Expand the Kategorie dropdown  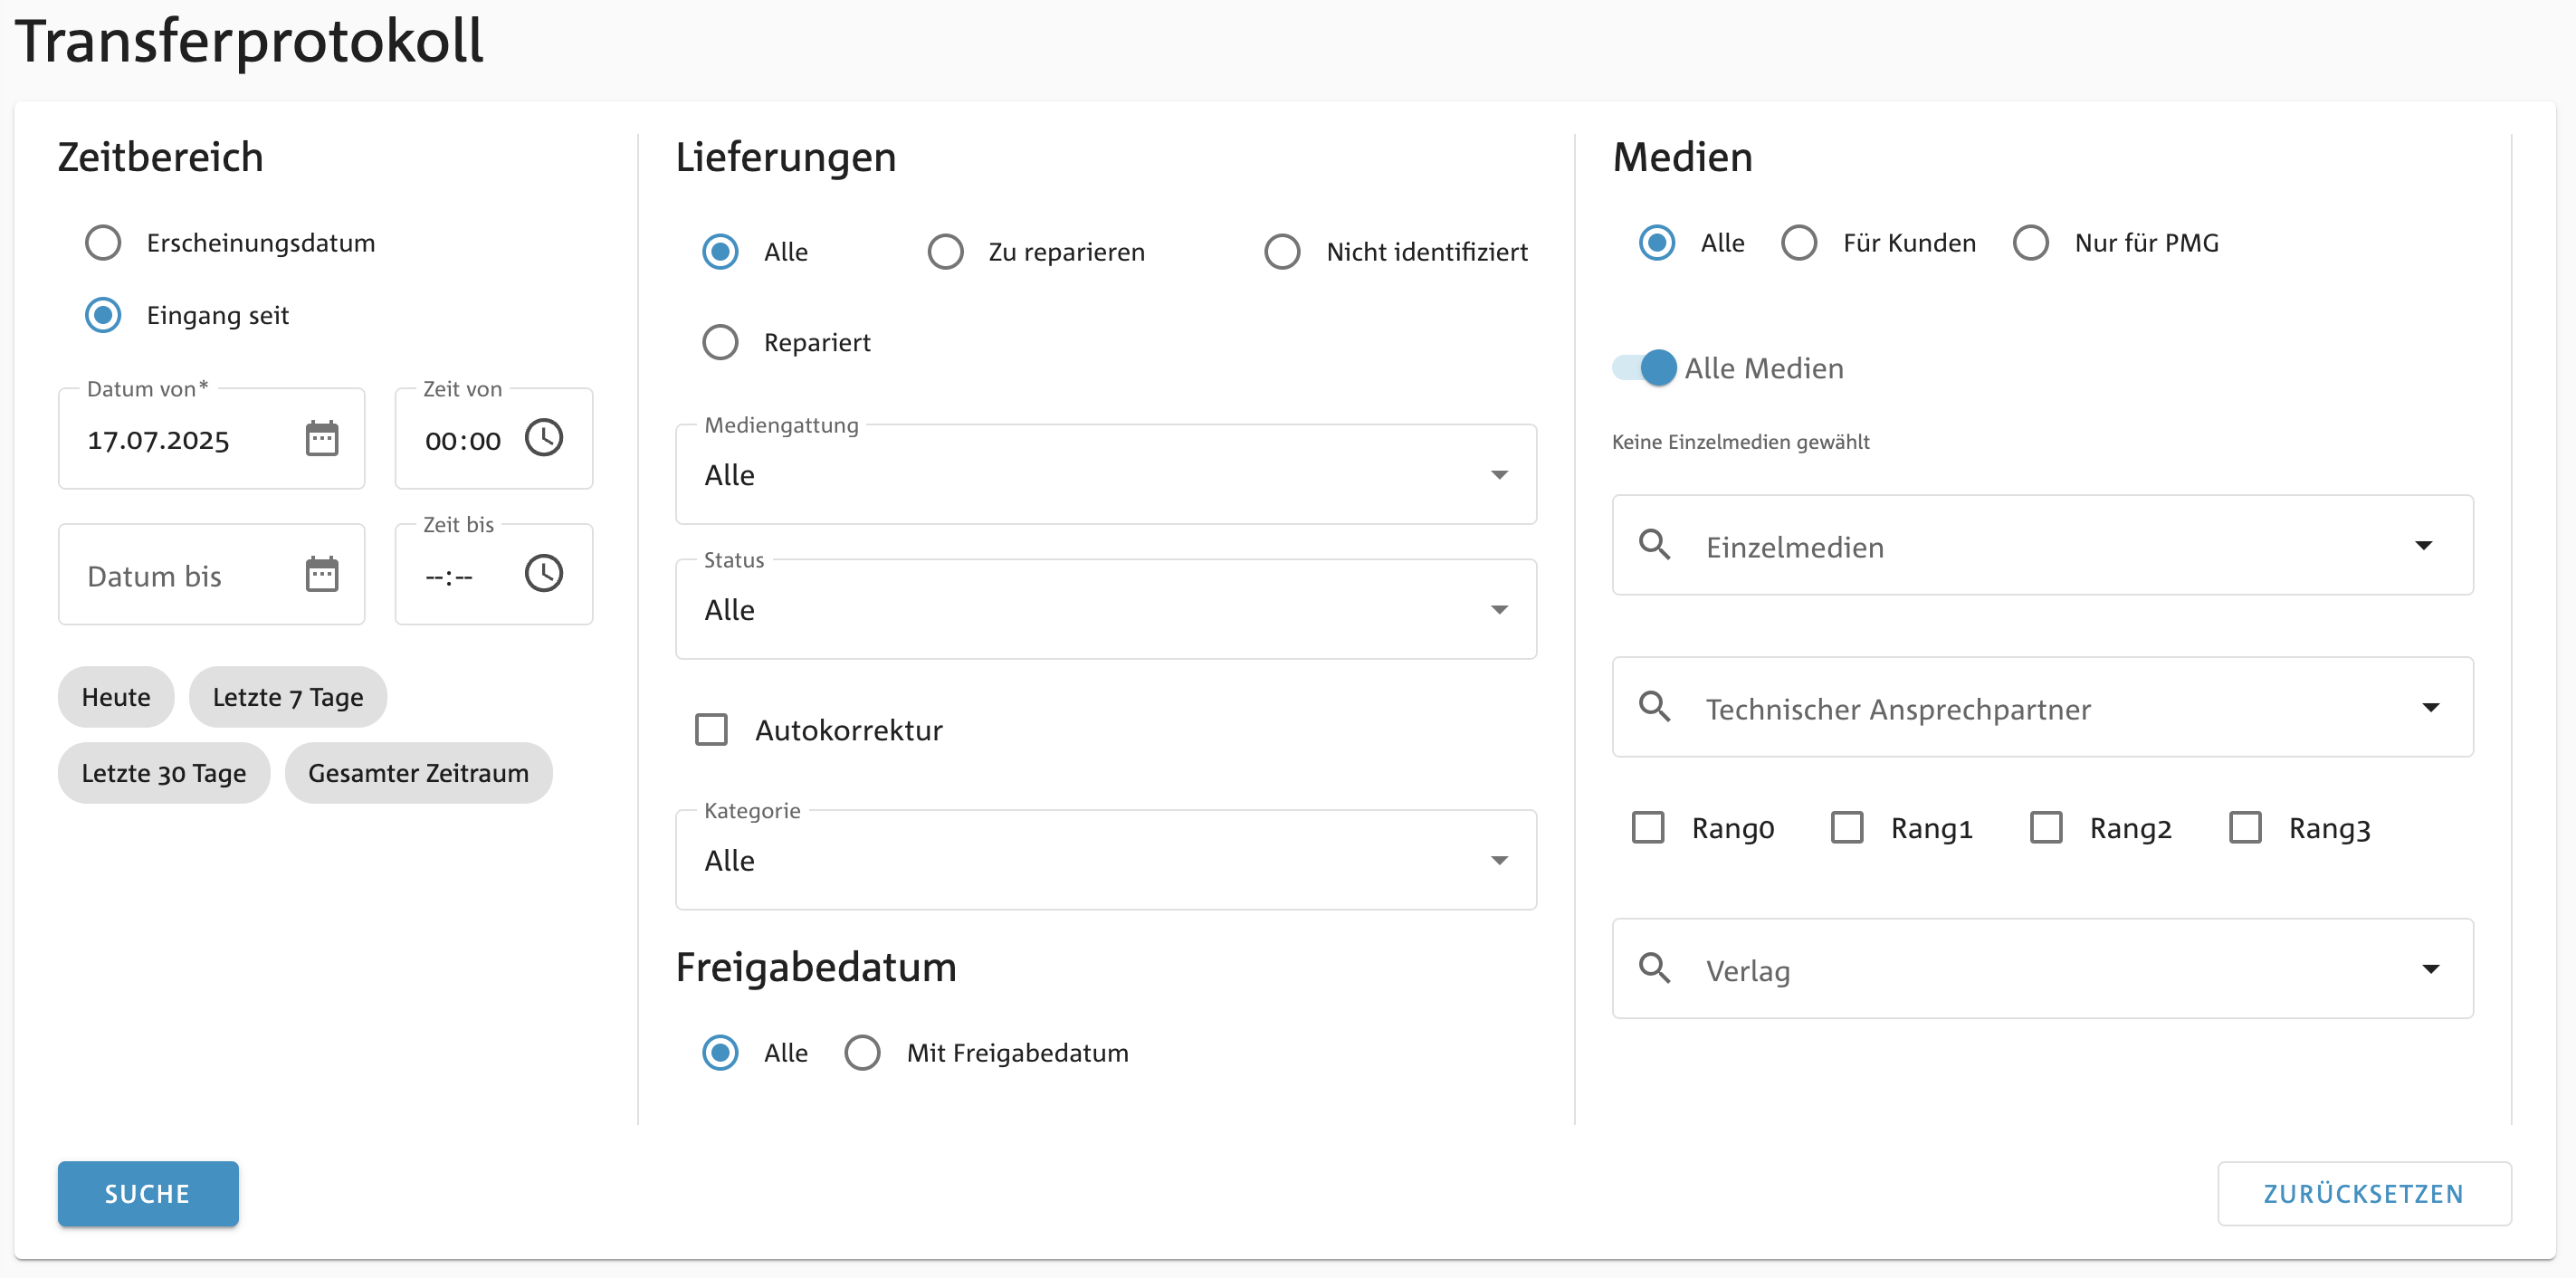pyautogui.click(x=1105, y=861)
